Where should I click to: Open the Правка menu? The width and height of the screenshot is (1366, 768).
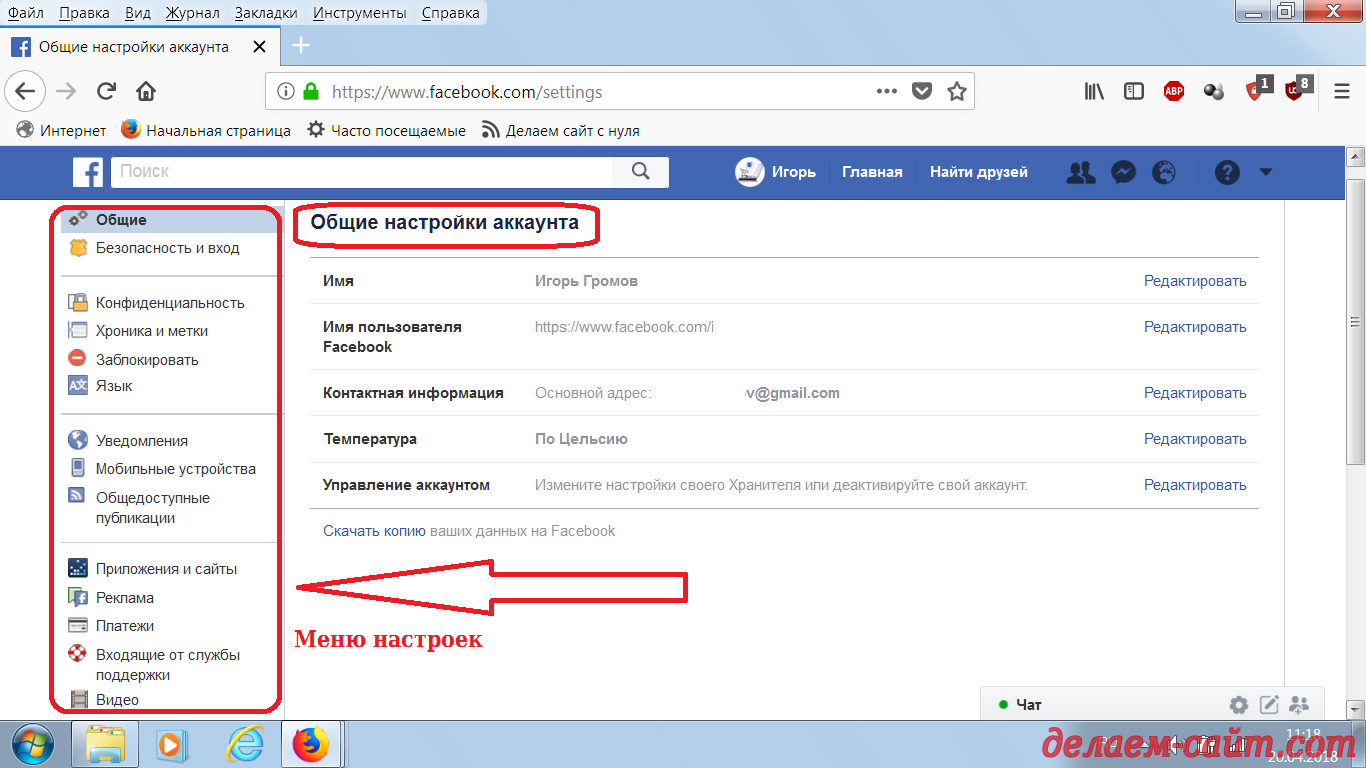84,13
